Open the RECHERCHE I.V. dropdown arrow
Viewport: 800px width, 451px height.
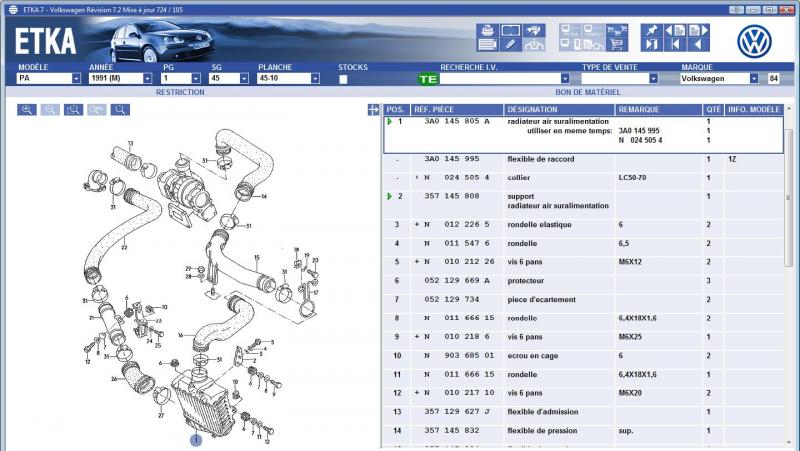coord(565,79)
